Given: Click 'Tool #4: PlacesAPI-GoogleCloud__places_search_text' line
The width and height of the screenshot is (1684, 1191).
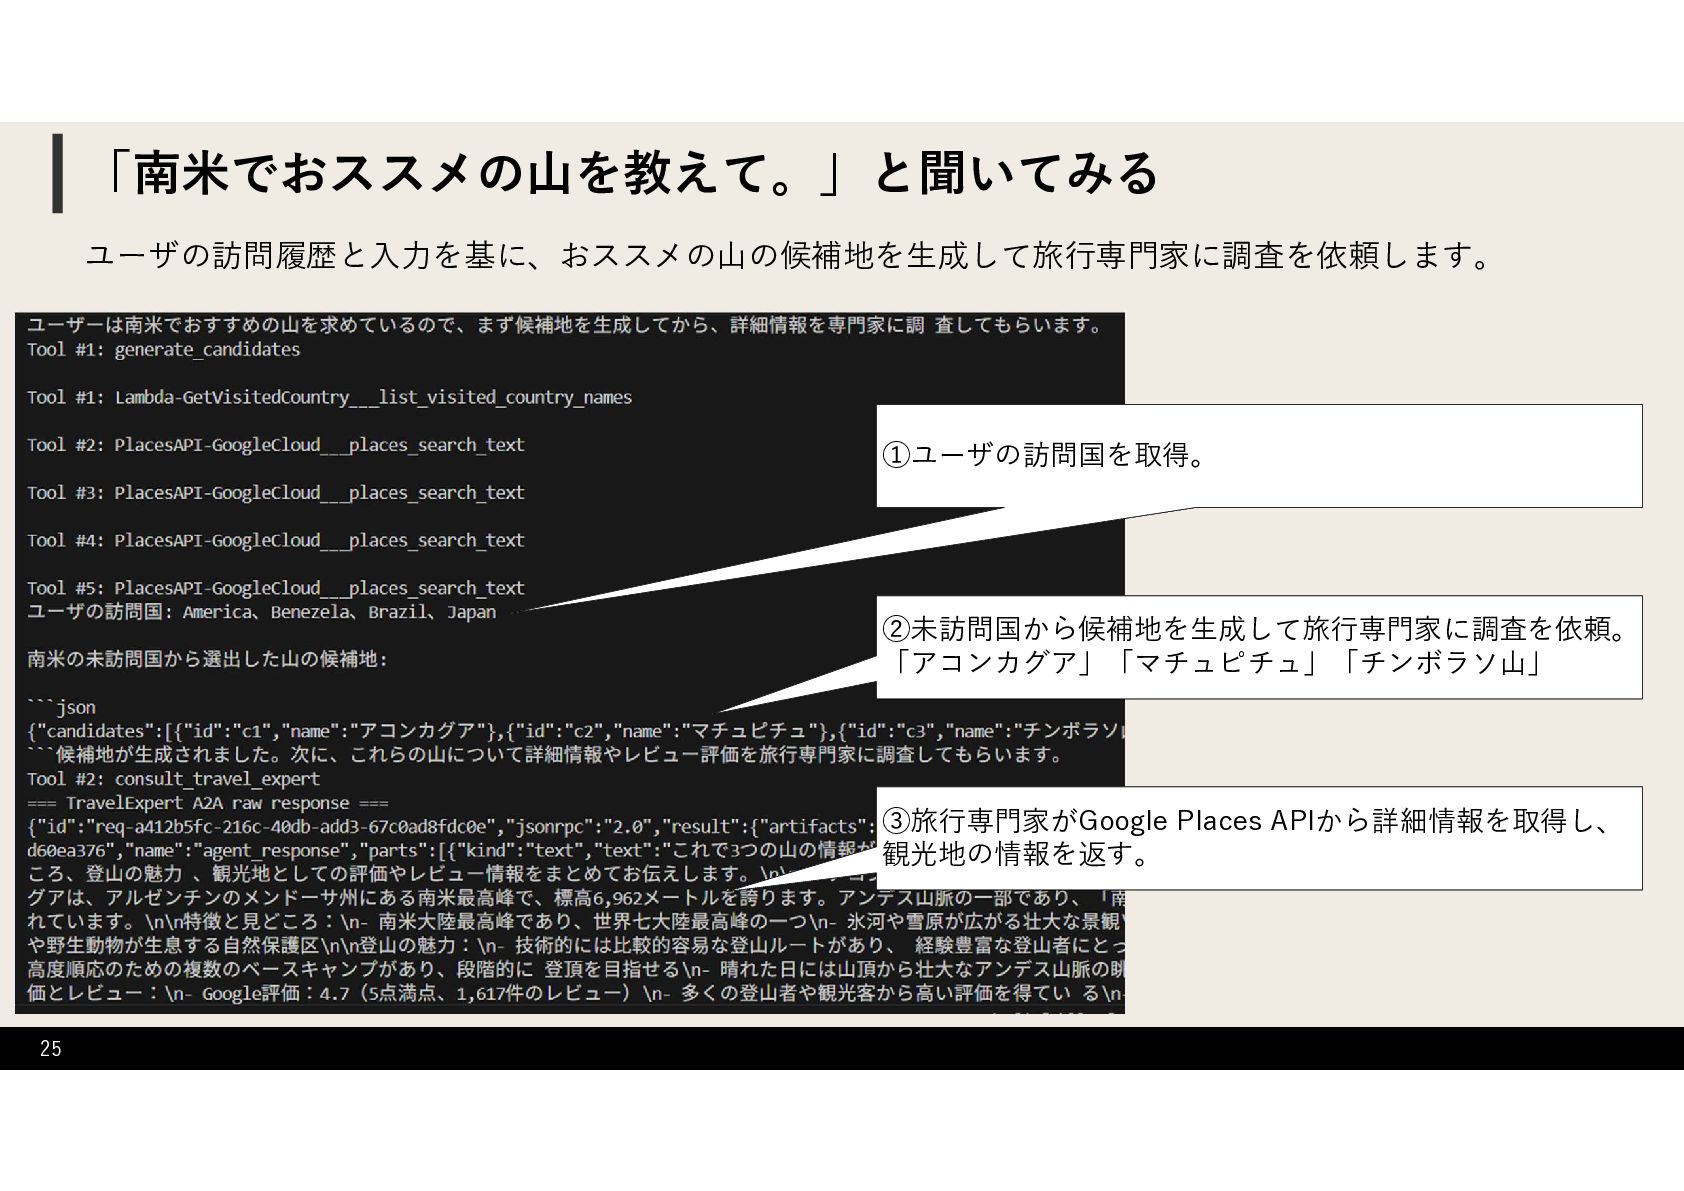Looking at the screenshot, I should [275, 541].
